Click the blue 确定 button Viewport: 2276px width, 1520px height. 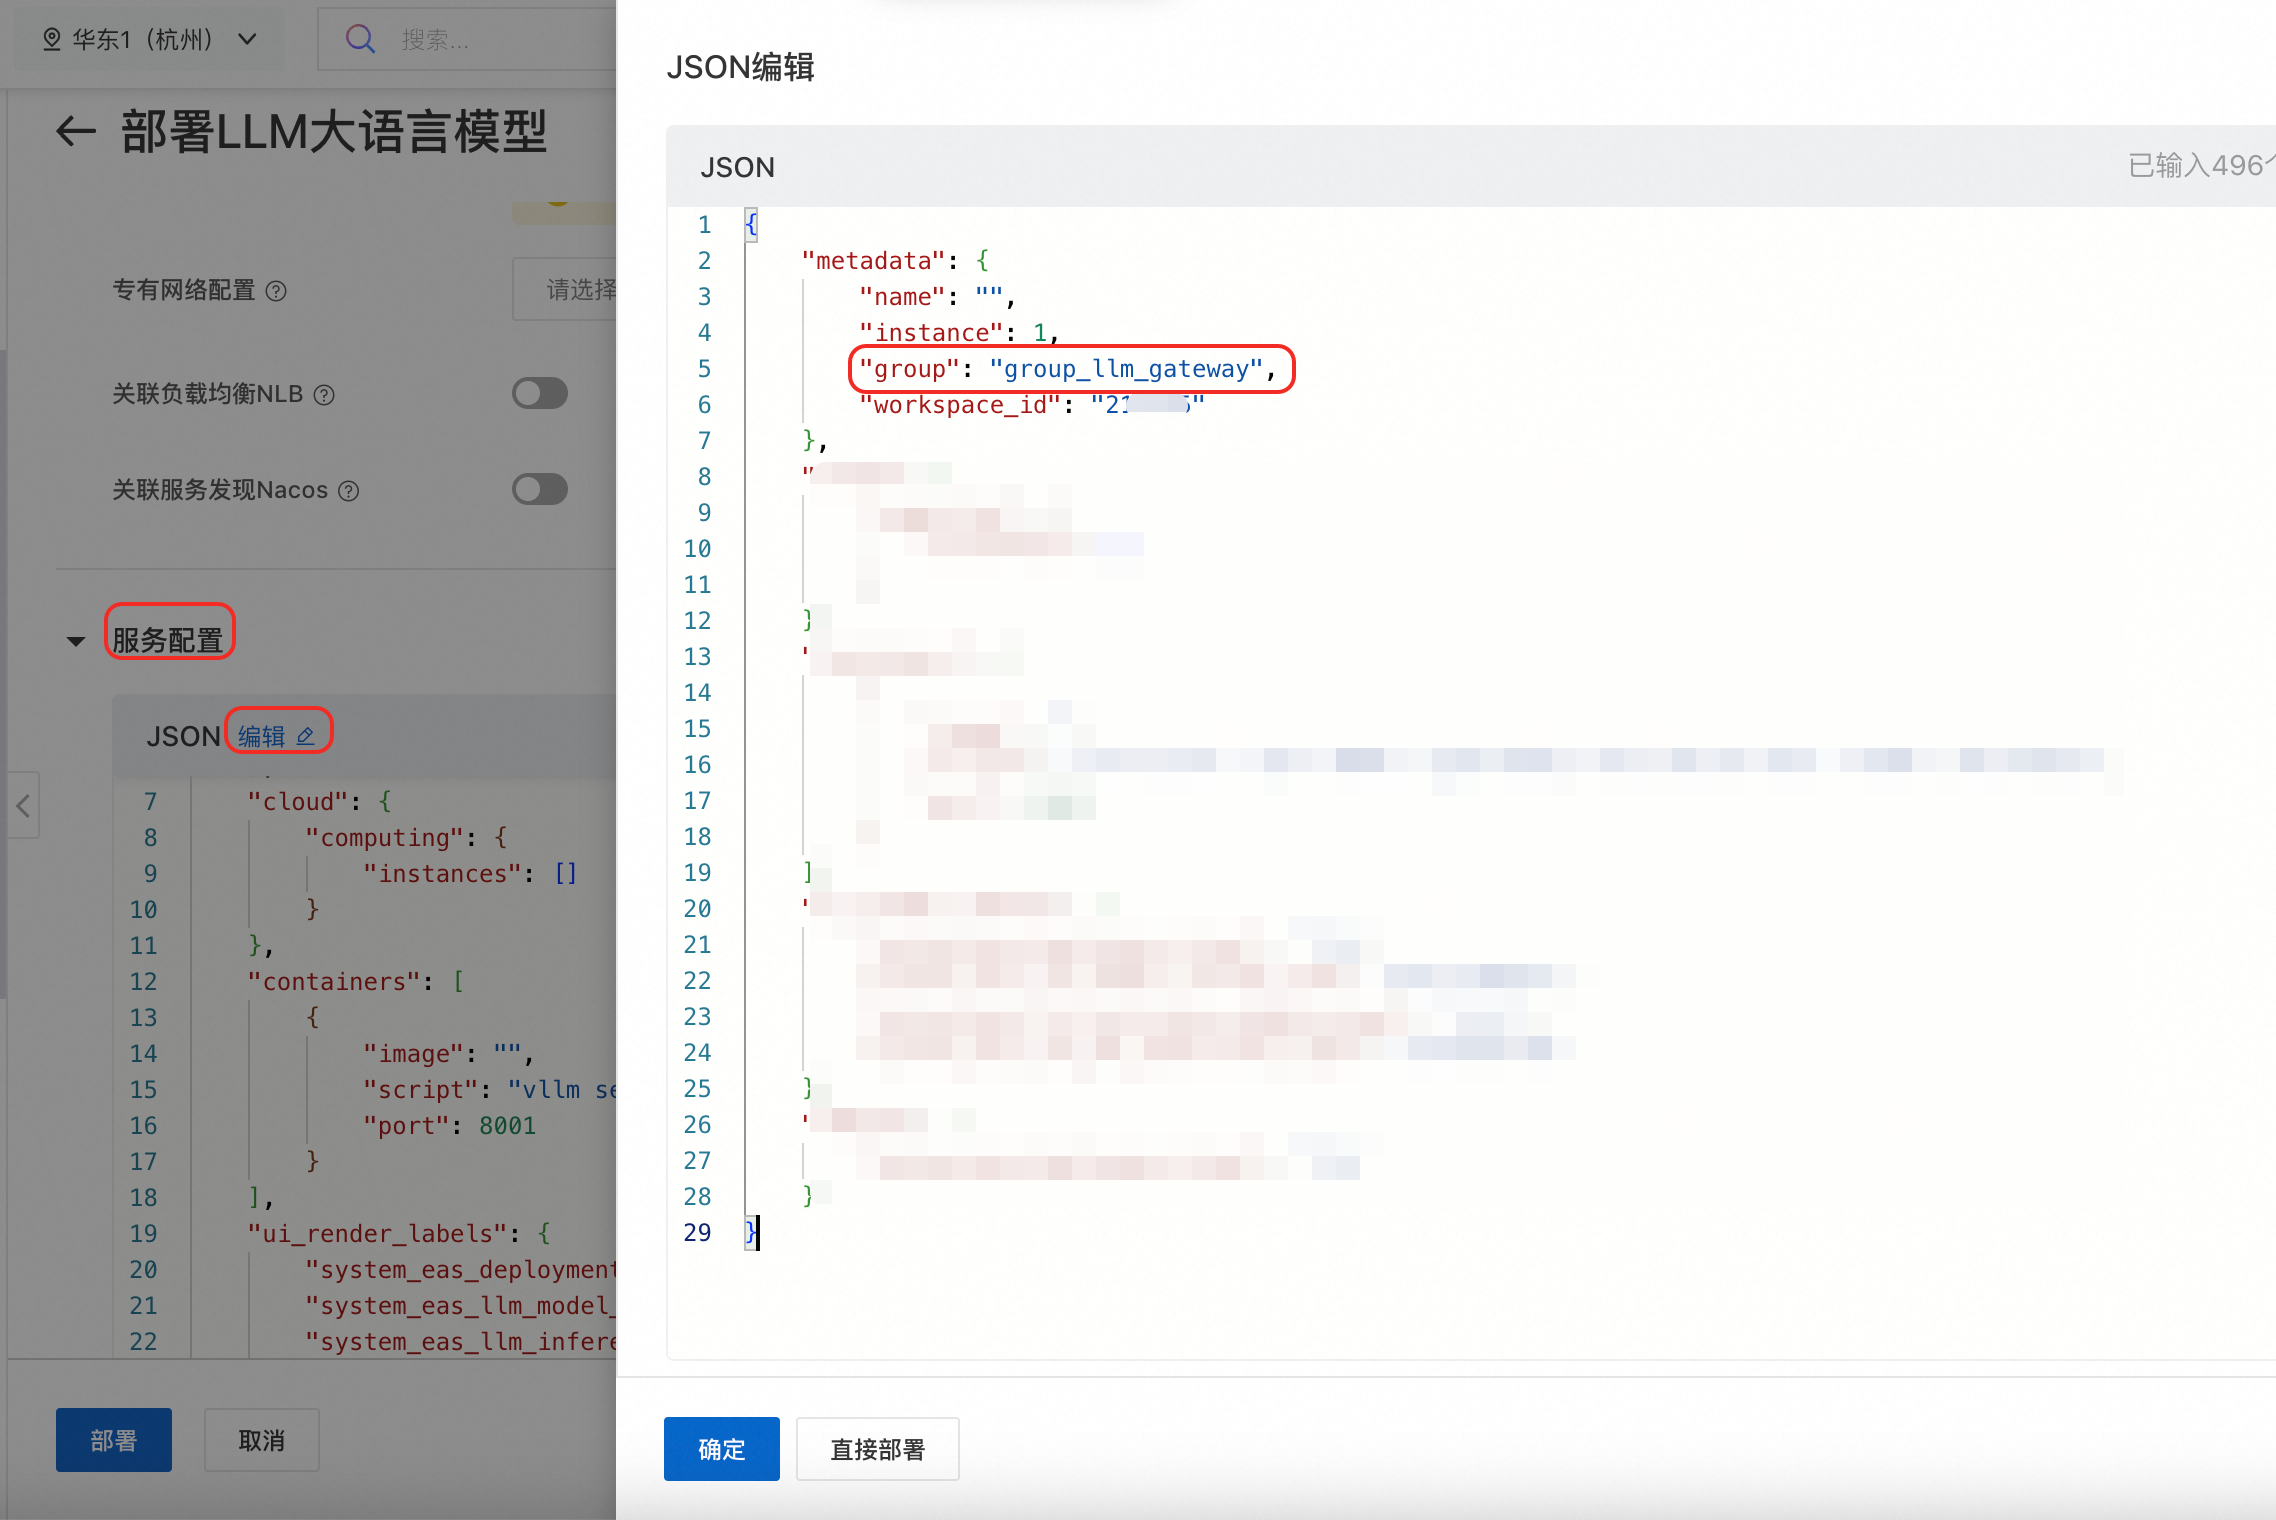pyautogui.click(x=721, y=1449)
